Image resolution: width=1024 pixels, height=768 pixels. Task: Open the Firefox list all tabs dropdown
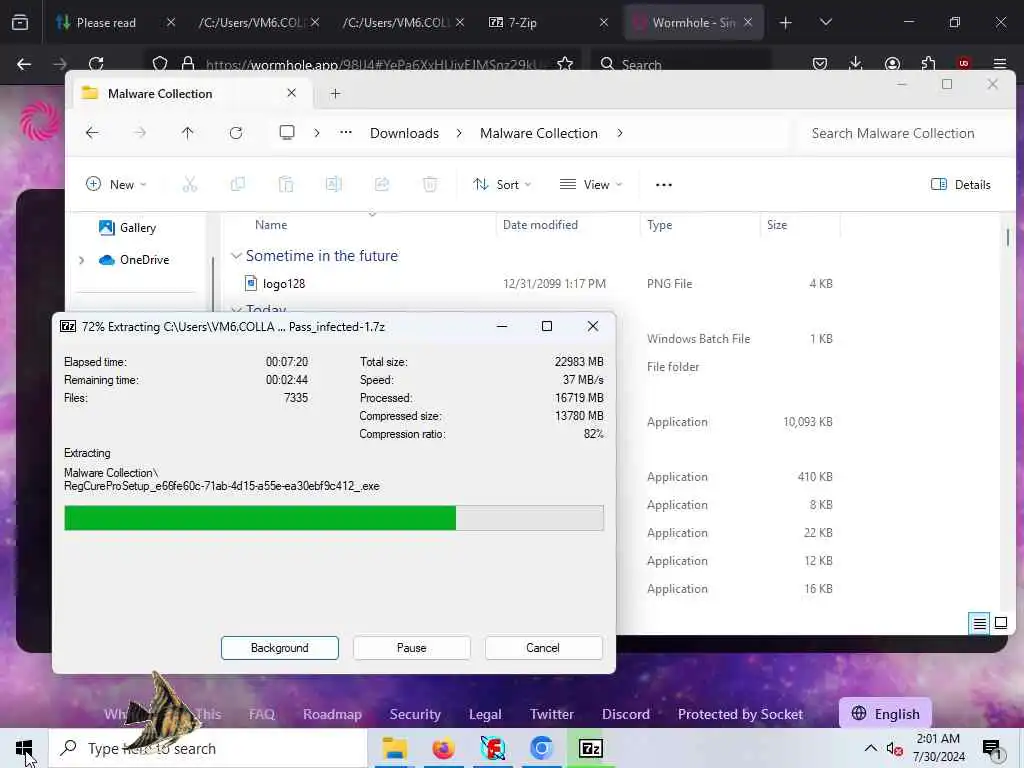tap(825, 23)
